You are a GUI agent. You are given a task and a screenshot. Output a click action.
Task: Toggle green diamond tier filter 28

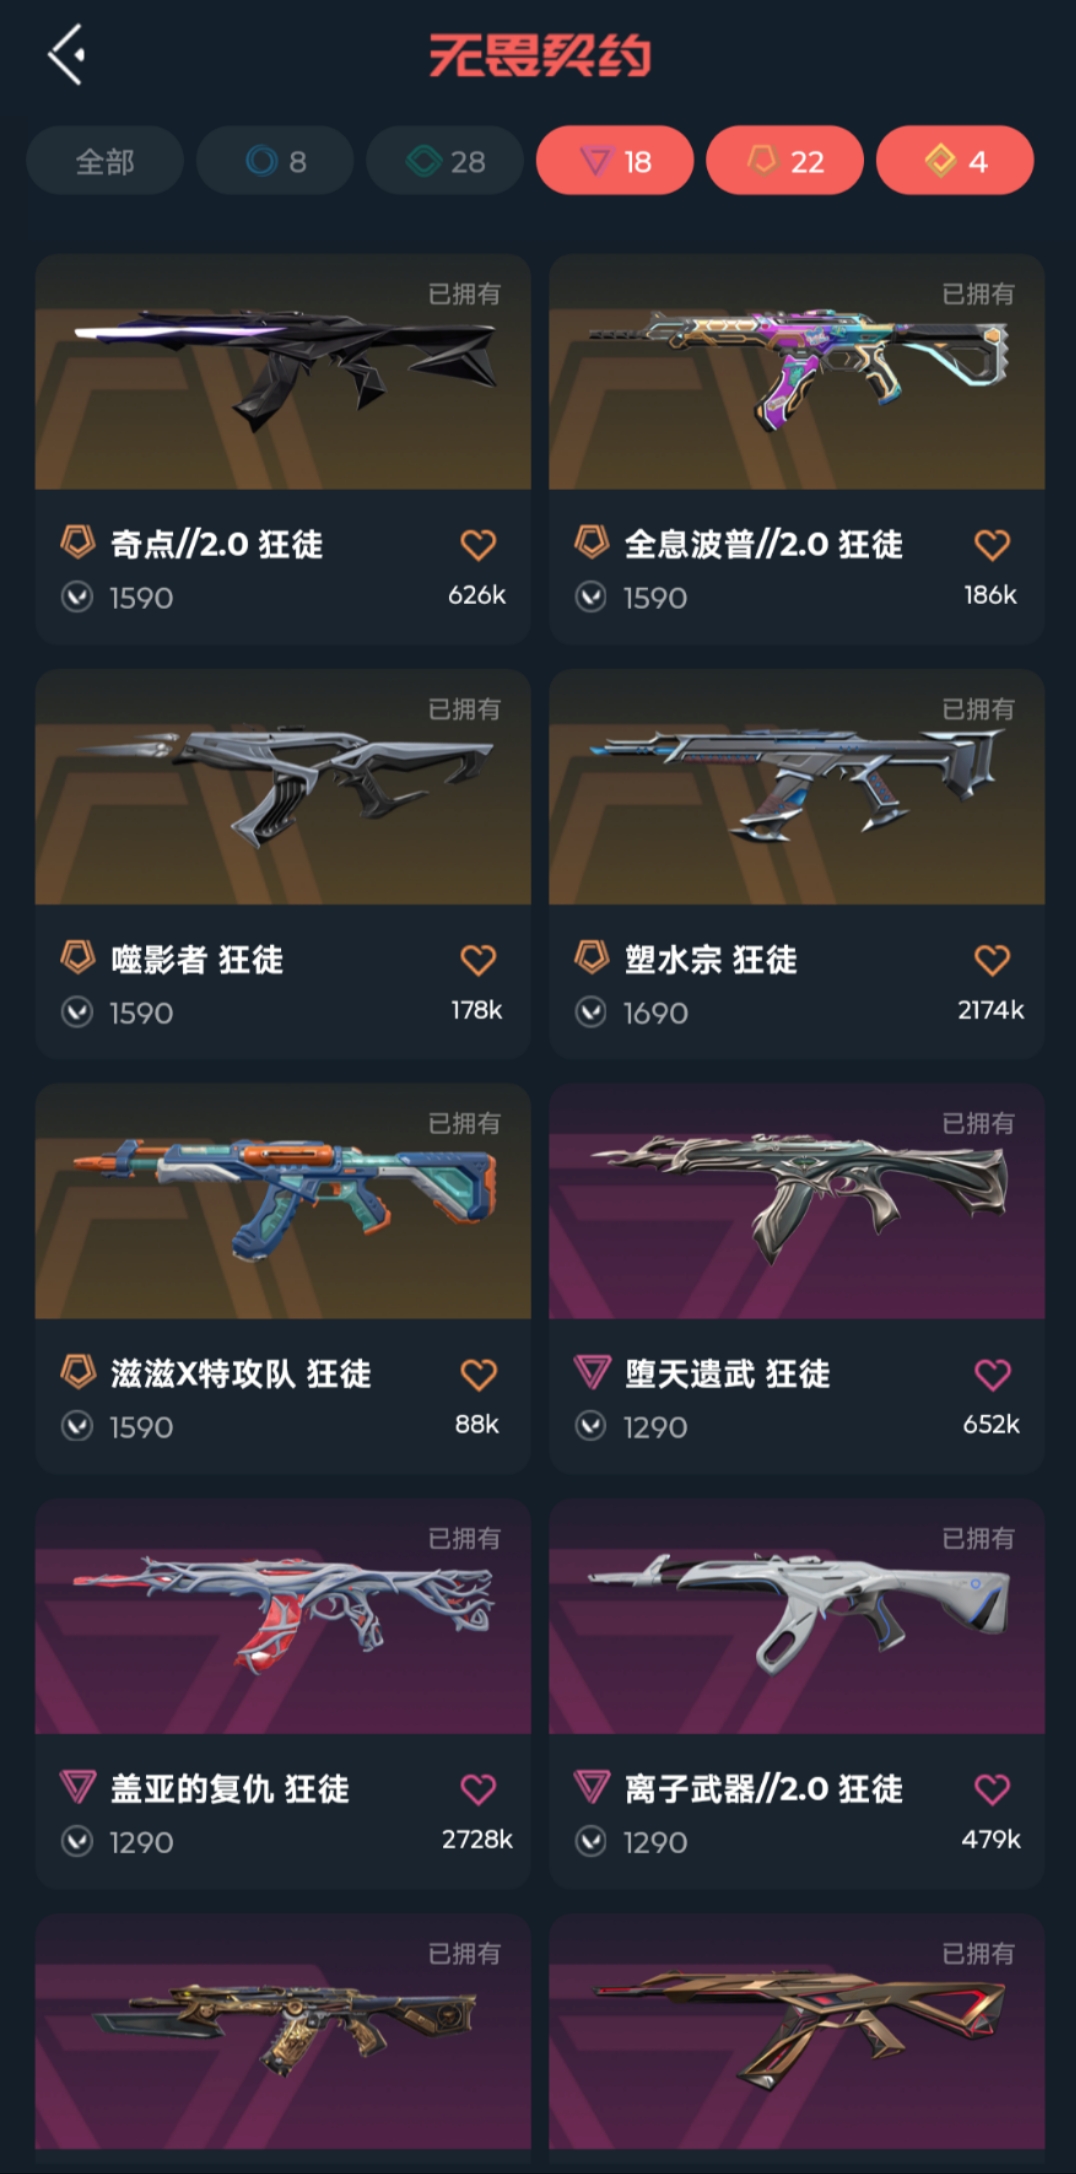click(445, 161)
